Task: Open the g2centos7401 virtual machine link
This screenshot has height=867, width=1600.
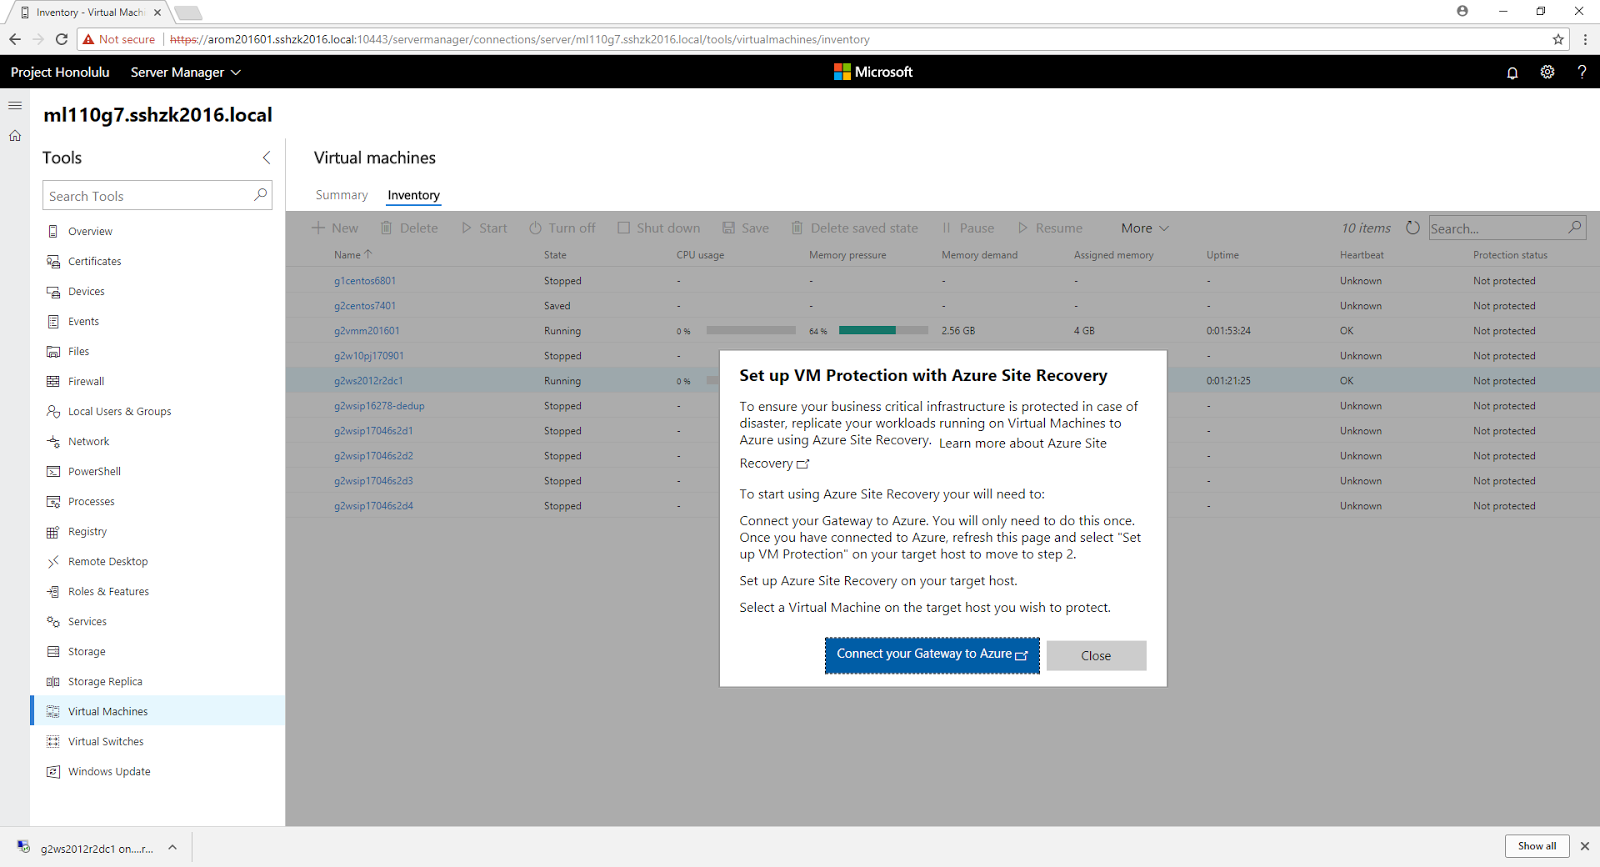Action: [365, 306]
